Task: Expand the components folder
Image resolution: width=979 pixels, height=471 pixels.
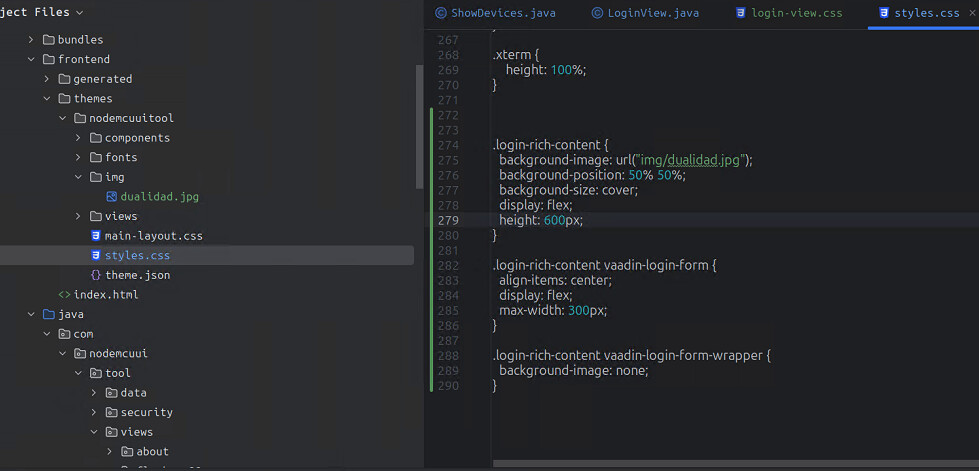Action: point(78,138)
